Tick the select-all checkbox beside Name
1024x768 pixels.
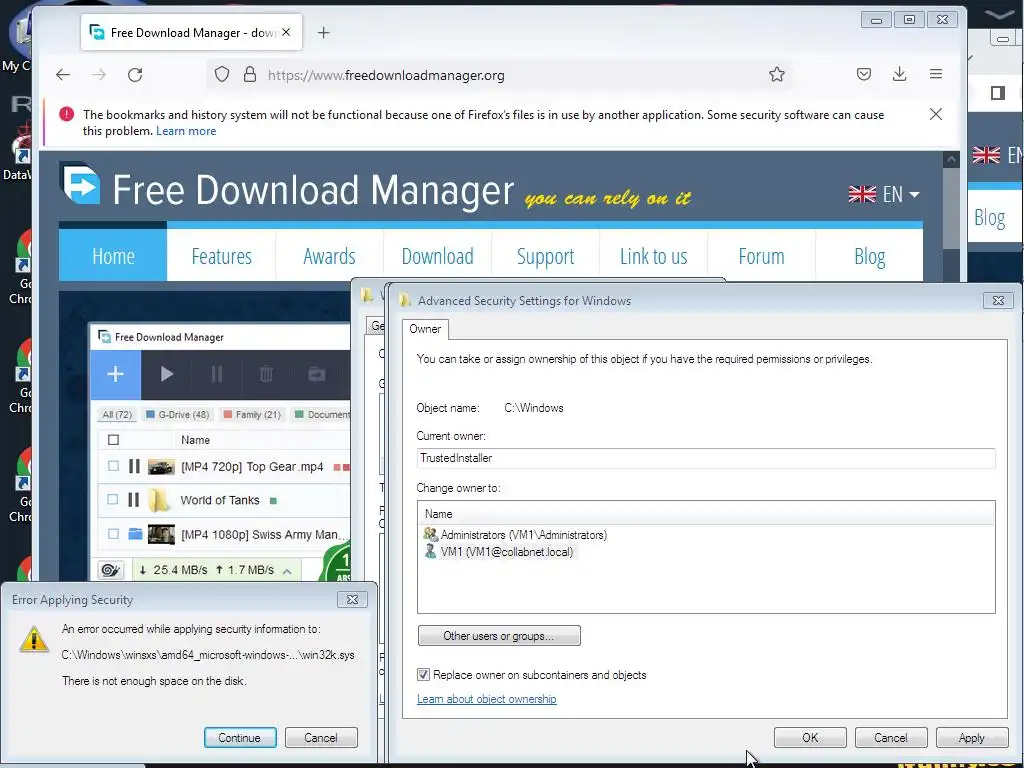click(x=114, y=440)
